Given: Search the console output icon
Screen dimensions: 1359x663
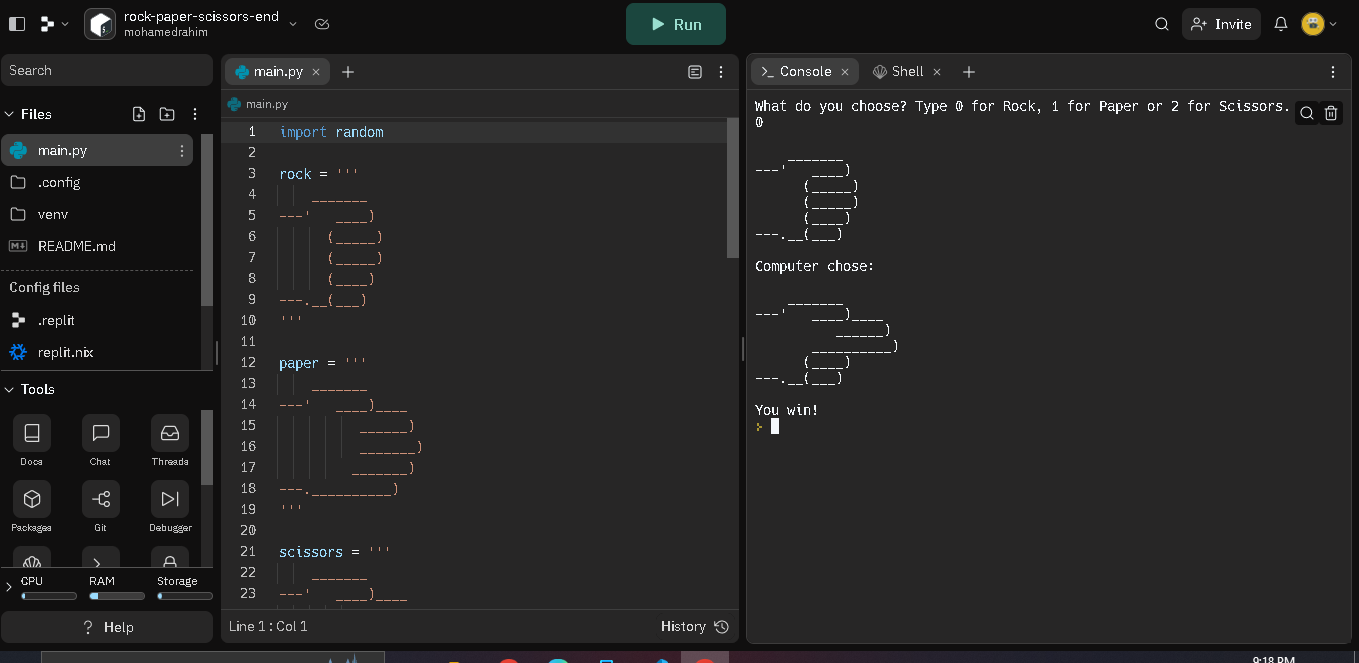Looking at the screenshot, I should tap(1307, 113).
